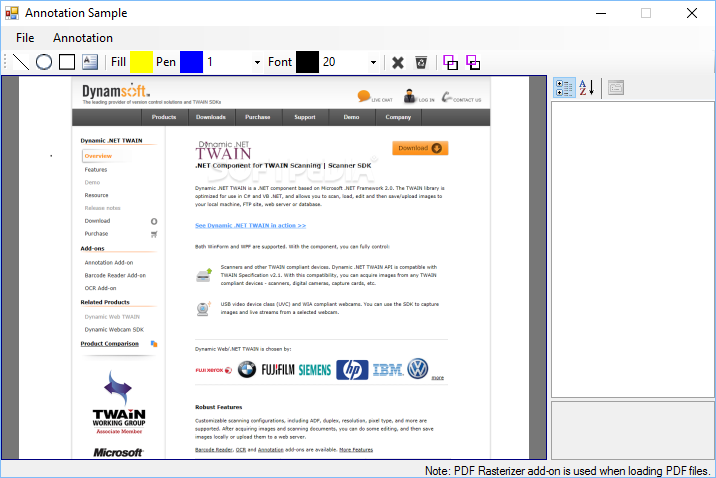Image resolution: width=716 pixels, height=478 pixels.
Task: Click the webcam device icon
Action: tap(203, 309)
